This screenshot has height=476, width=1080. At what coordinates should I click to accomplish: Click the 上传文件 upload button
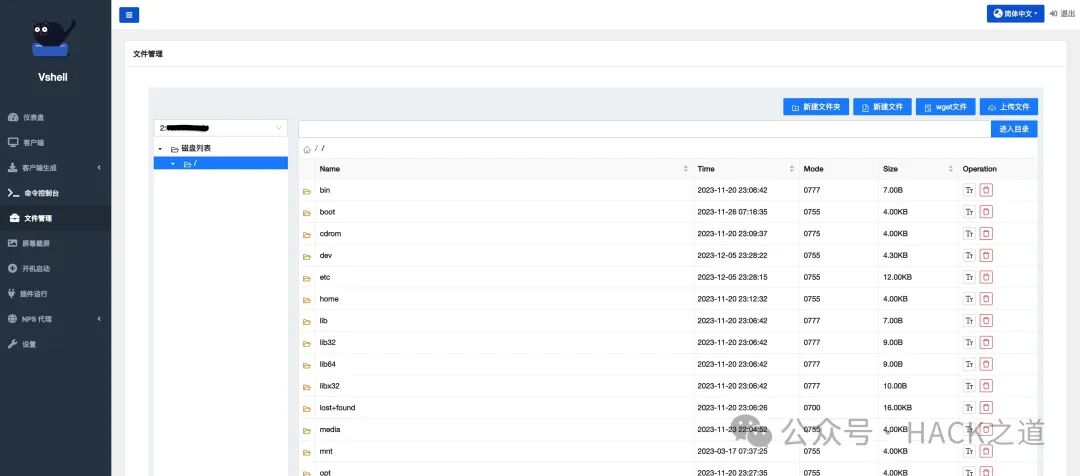1008,107
